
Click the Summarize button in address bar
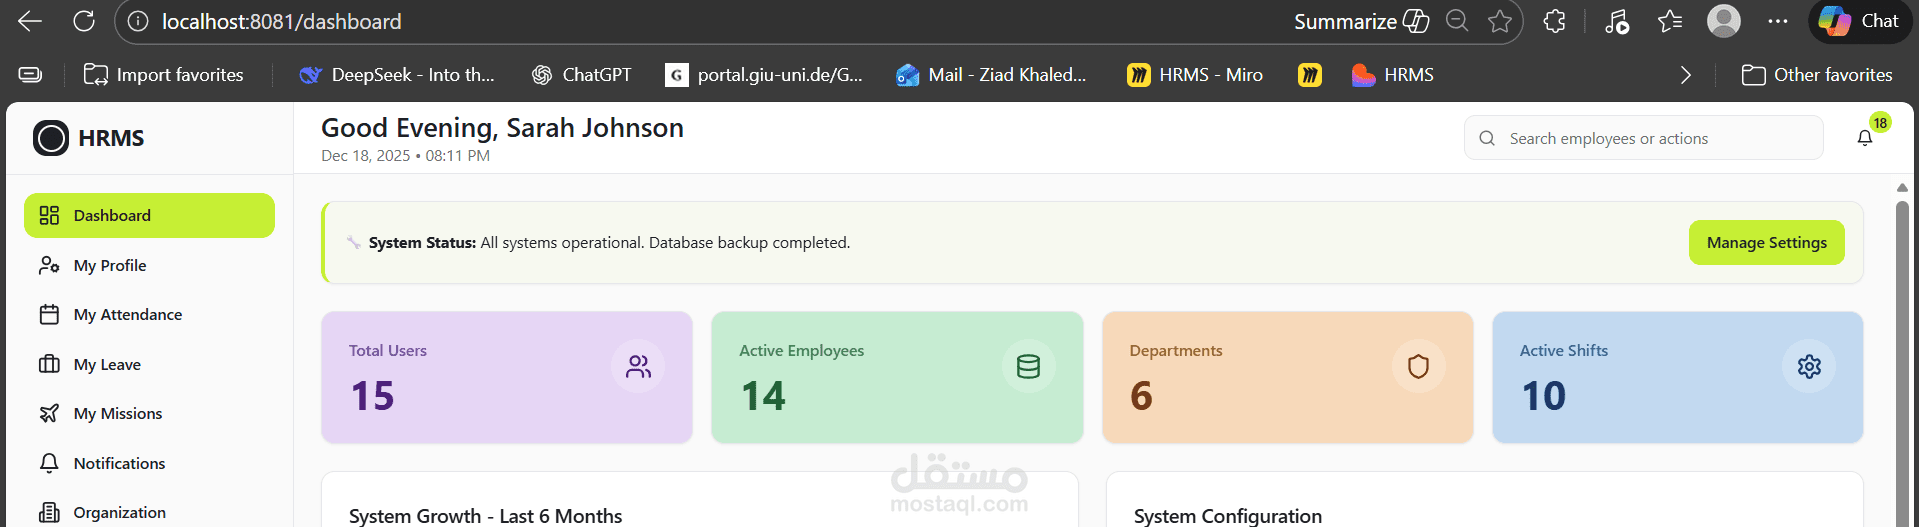[1361, 21]
